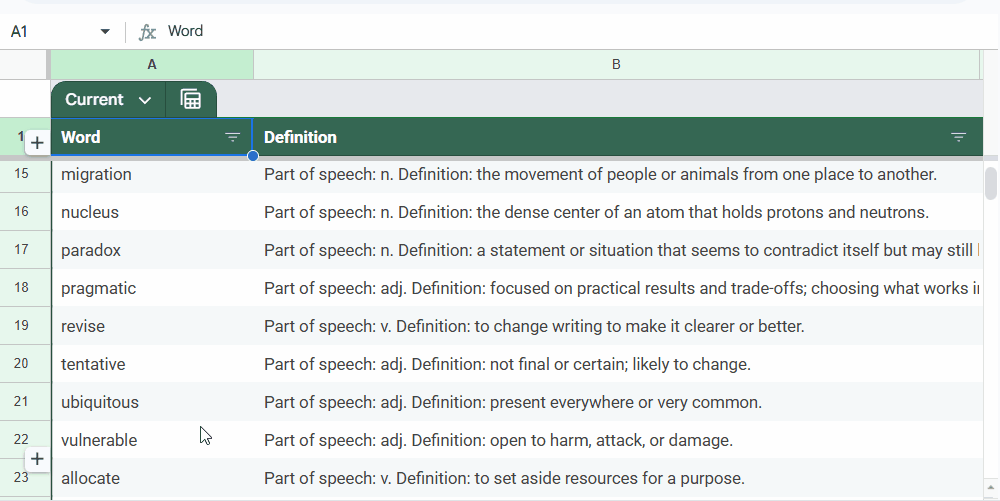This screenshot has height=501, width=1000.
Task: Click the A1 name box field
Action: click(50, 32)
